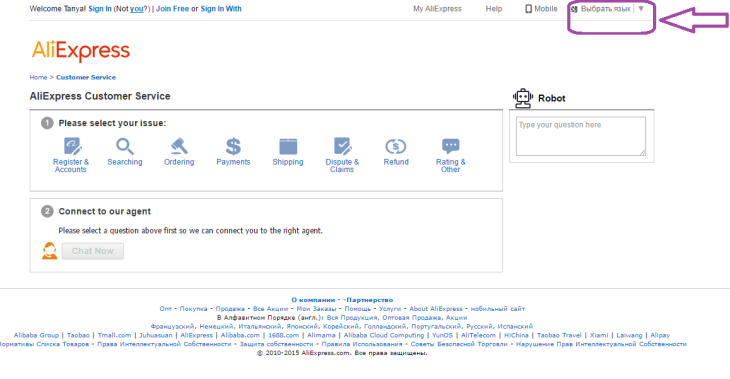Open Правила Использования footer link
Image resolution: width=730 pixels, height=379 pixels.
point(362,344)
